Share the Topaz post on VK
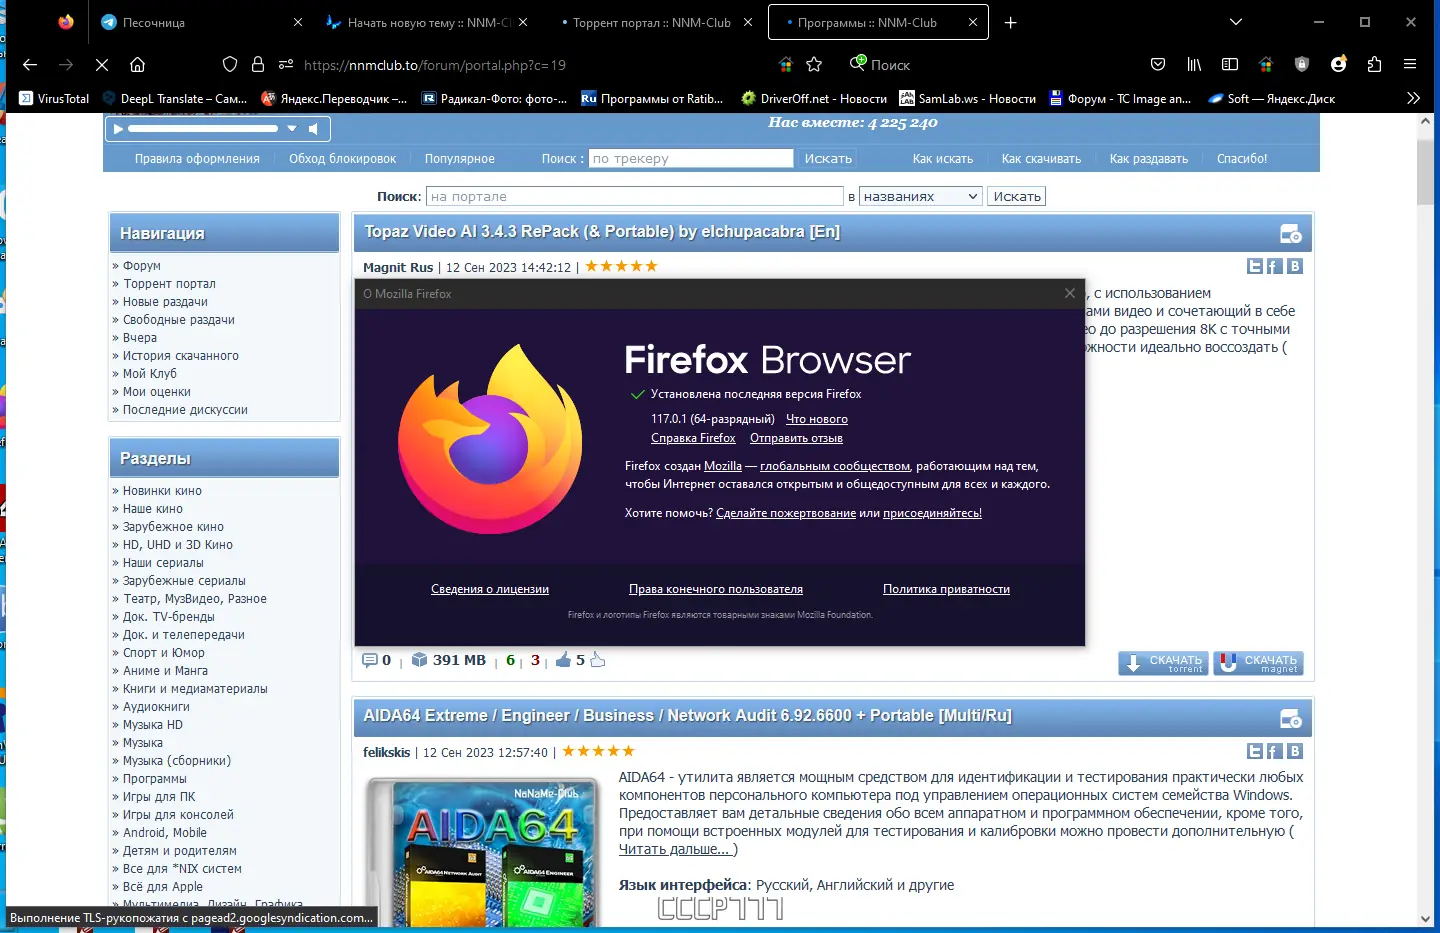Screen dimensions: 1440x933 (x=1295, y=266)
